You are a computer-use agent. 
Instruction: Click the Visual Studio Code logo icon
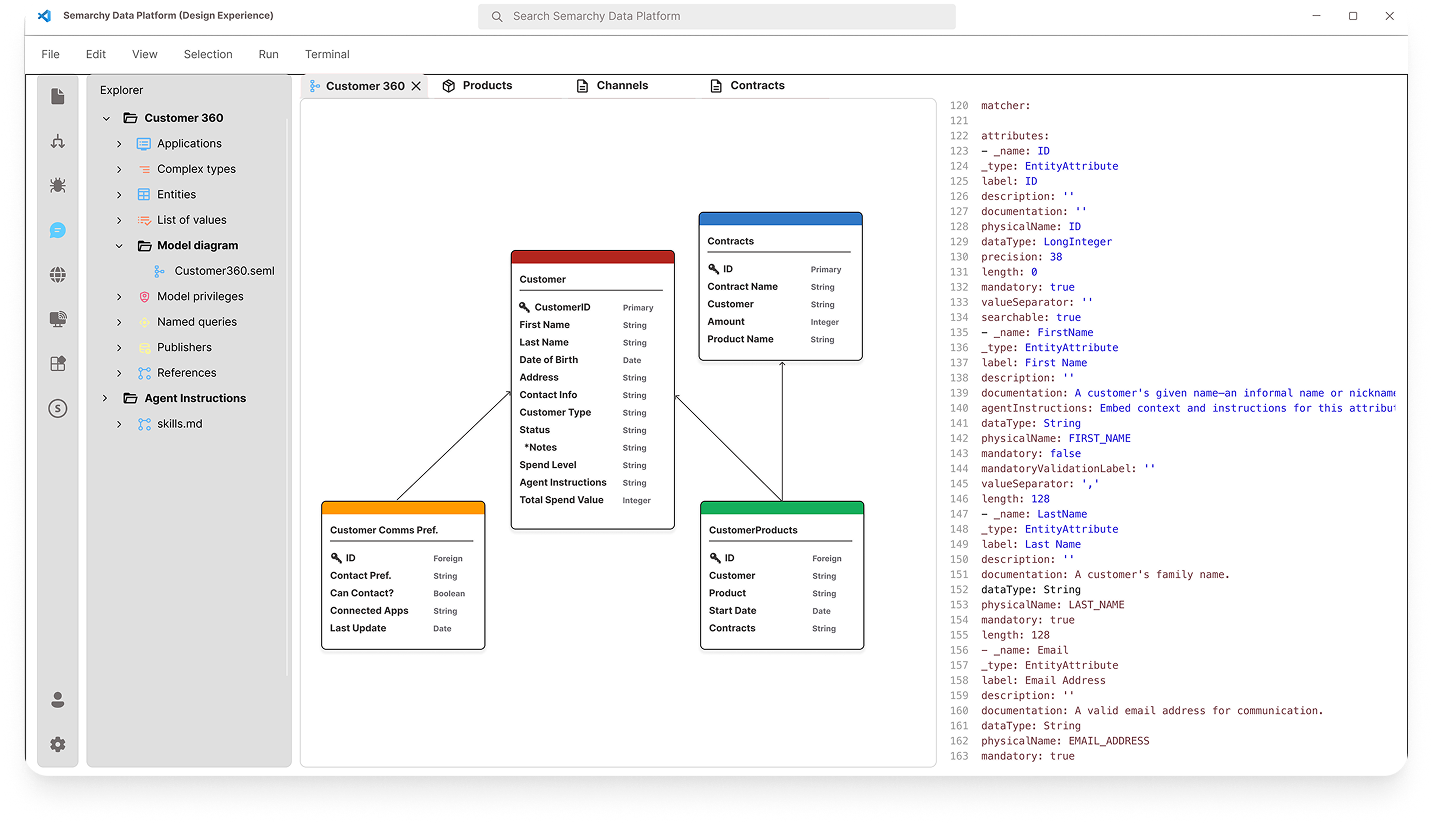pyautogui.click(x=44, y=16)
